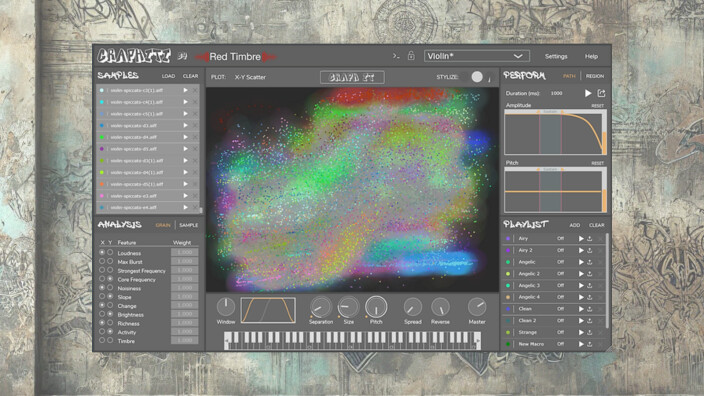Play the Strange playlist entry
The image size is (704, 396).
coord(581,332)
